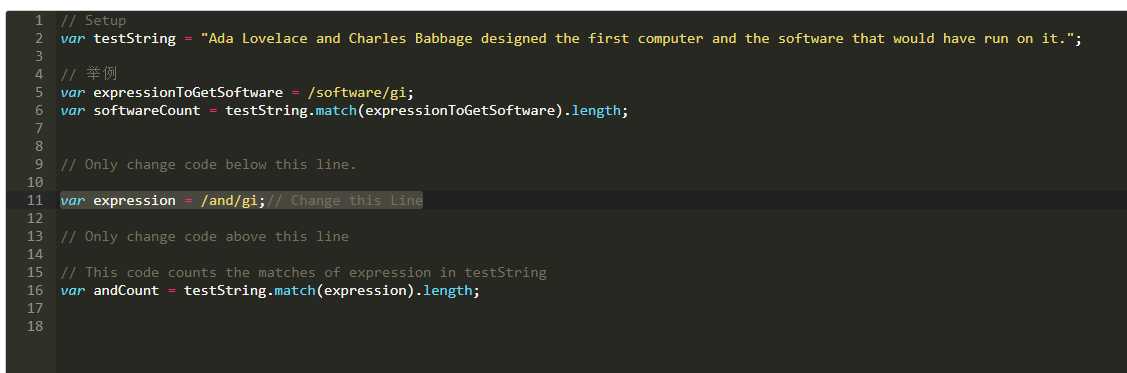
Task: Click line number 18 in the gutter
Action: [35, 326]
